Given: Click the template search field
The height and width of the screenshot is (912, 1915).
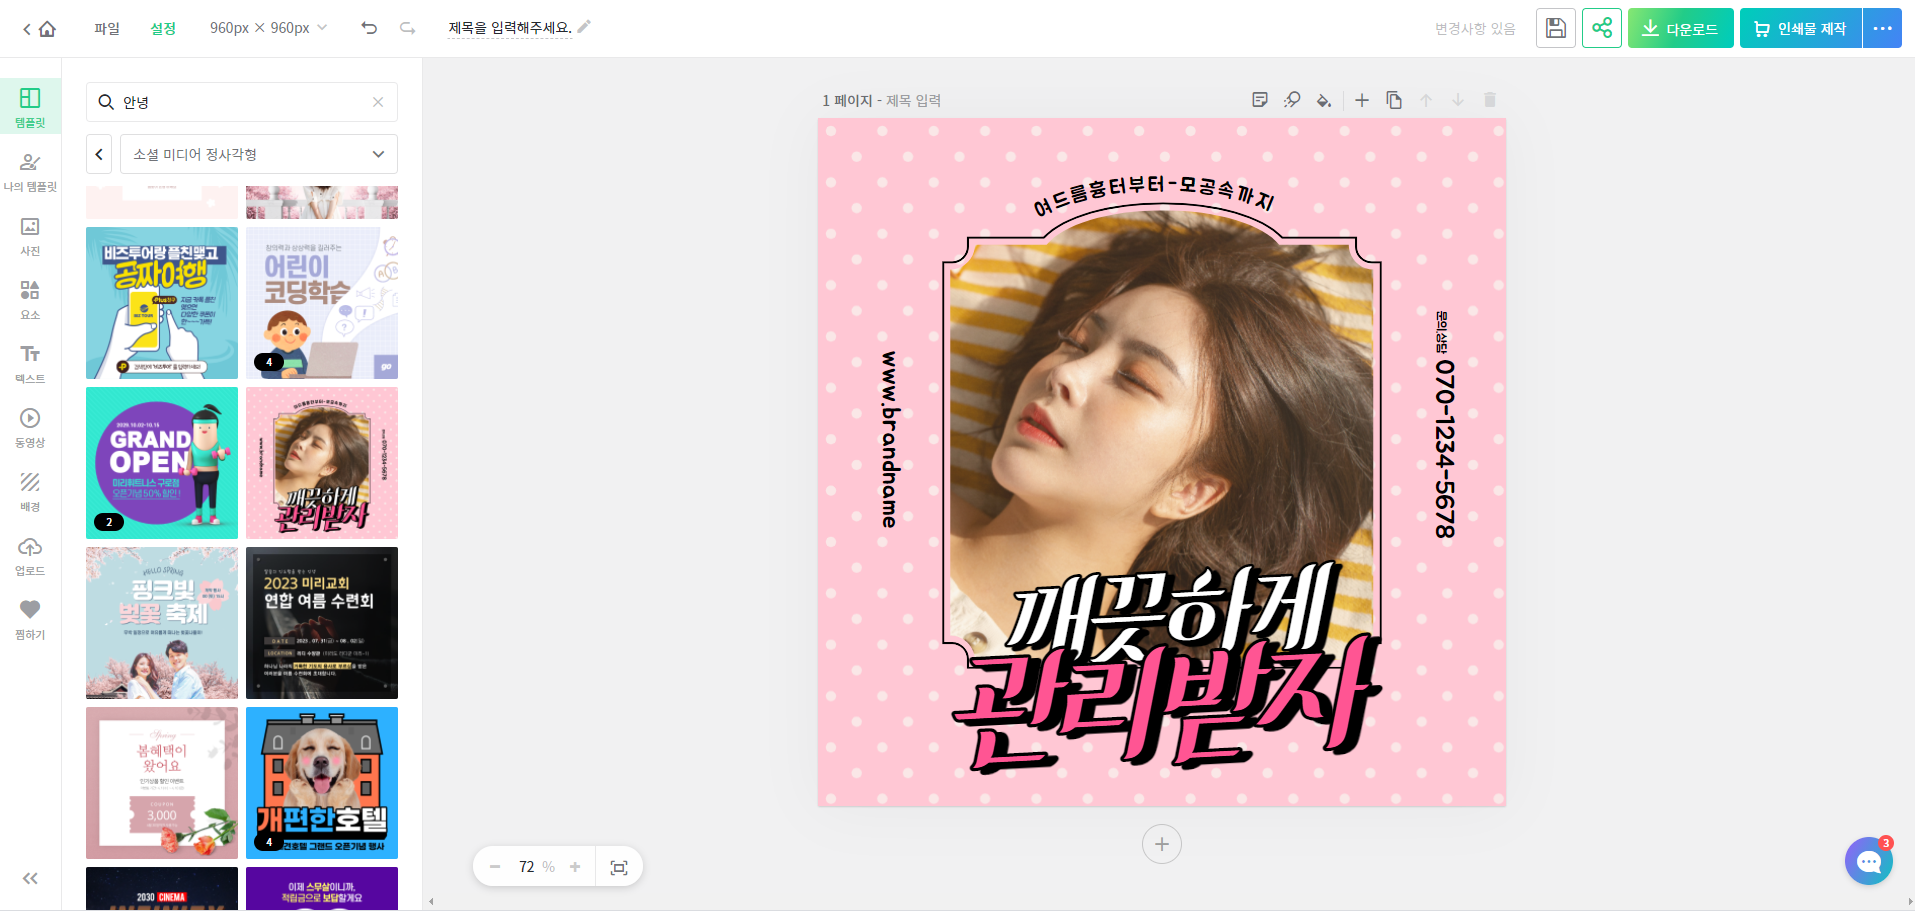Looking at the screenshot, I should (242, 102).
